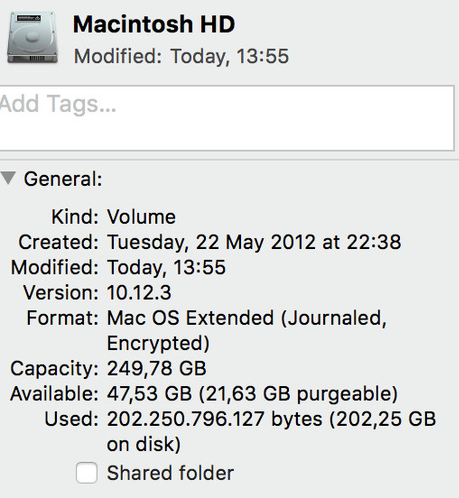This screenshot has width=459, height=498.
Task: Click the header Modified Today, 13:55 subtitle
Action: click(x=181, y=56)
